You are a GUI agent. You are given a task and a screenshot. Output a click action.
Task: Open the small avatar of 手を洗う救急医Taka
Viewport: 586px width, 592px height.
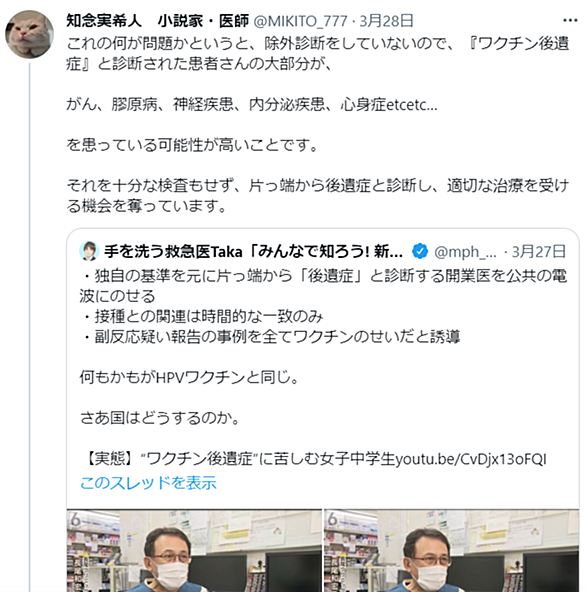(89, 251)
